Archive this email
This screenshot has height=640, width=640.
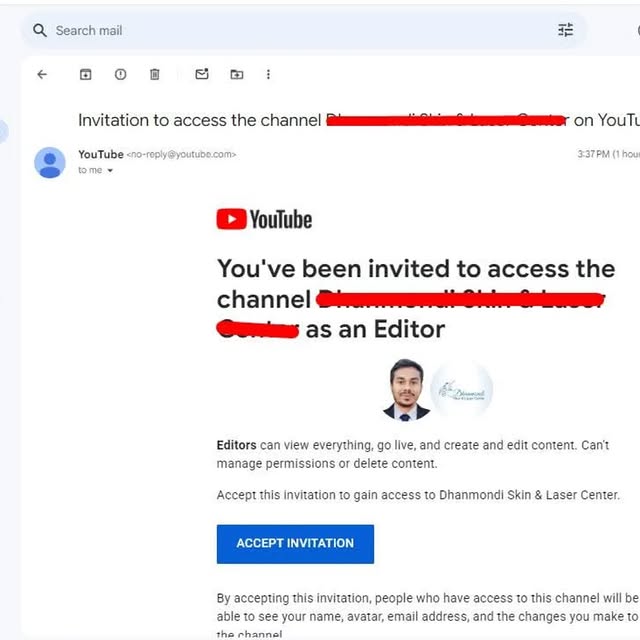click(85, 74)
